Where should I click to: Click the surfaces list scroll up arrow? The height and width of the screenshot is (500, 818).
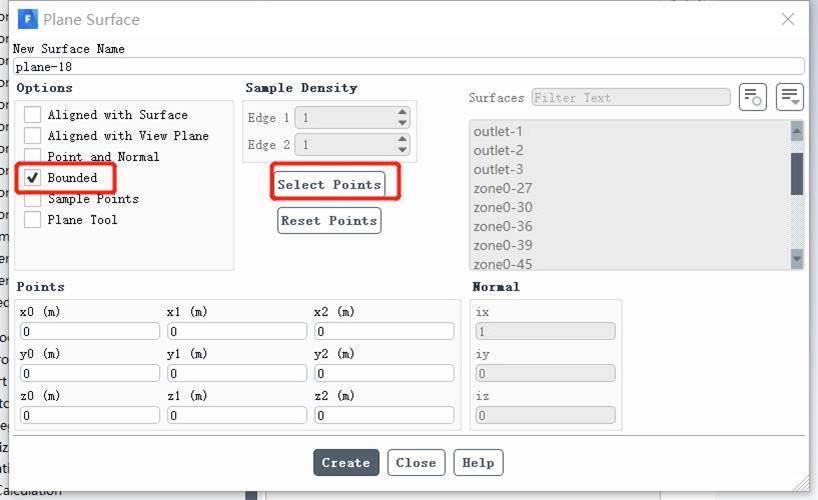click(x=797, y=131)
